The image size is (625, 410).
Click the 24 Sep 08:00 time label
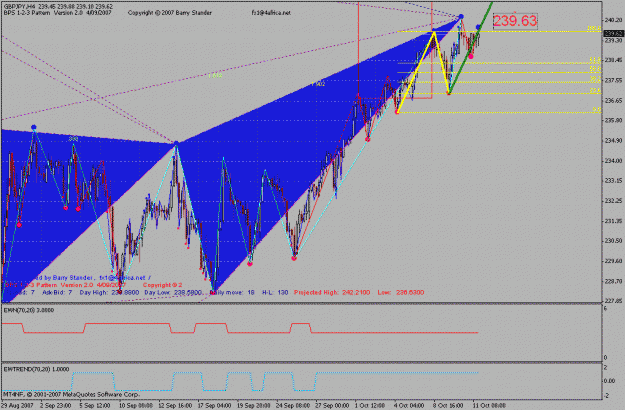point(294,406)
